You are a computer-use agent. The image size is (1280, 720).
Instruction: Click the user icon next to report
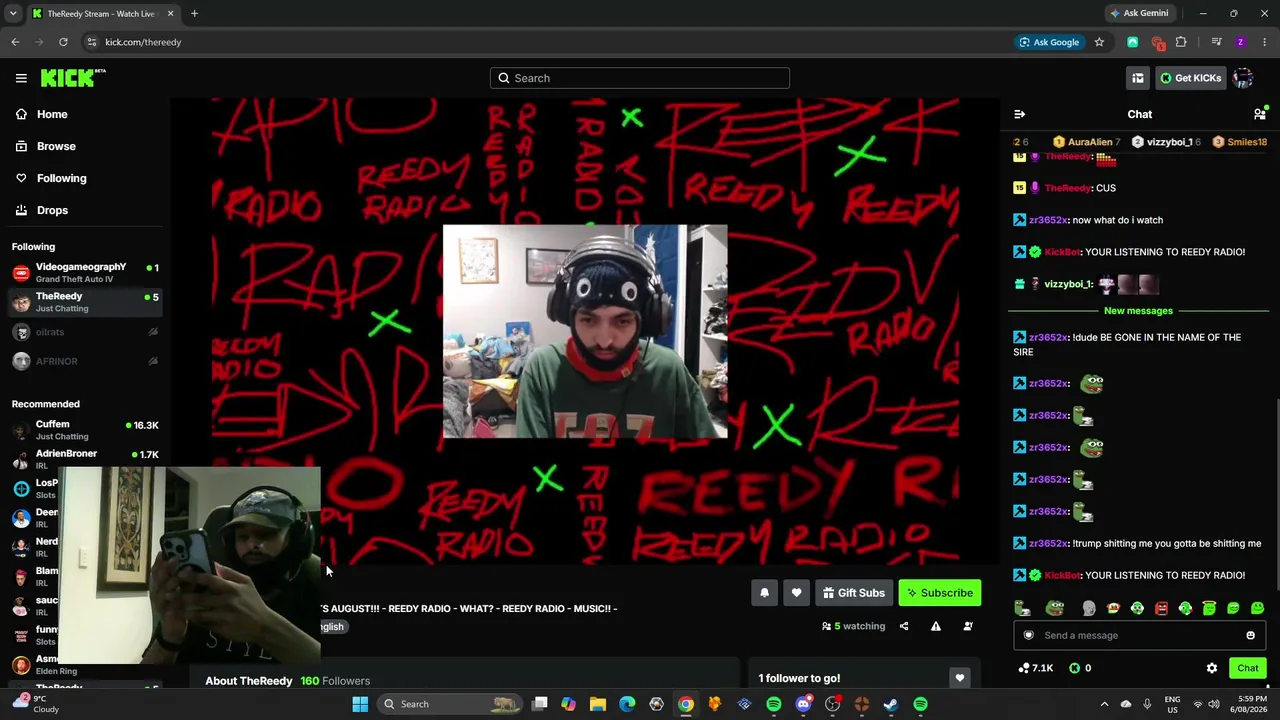pos(968,626)
